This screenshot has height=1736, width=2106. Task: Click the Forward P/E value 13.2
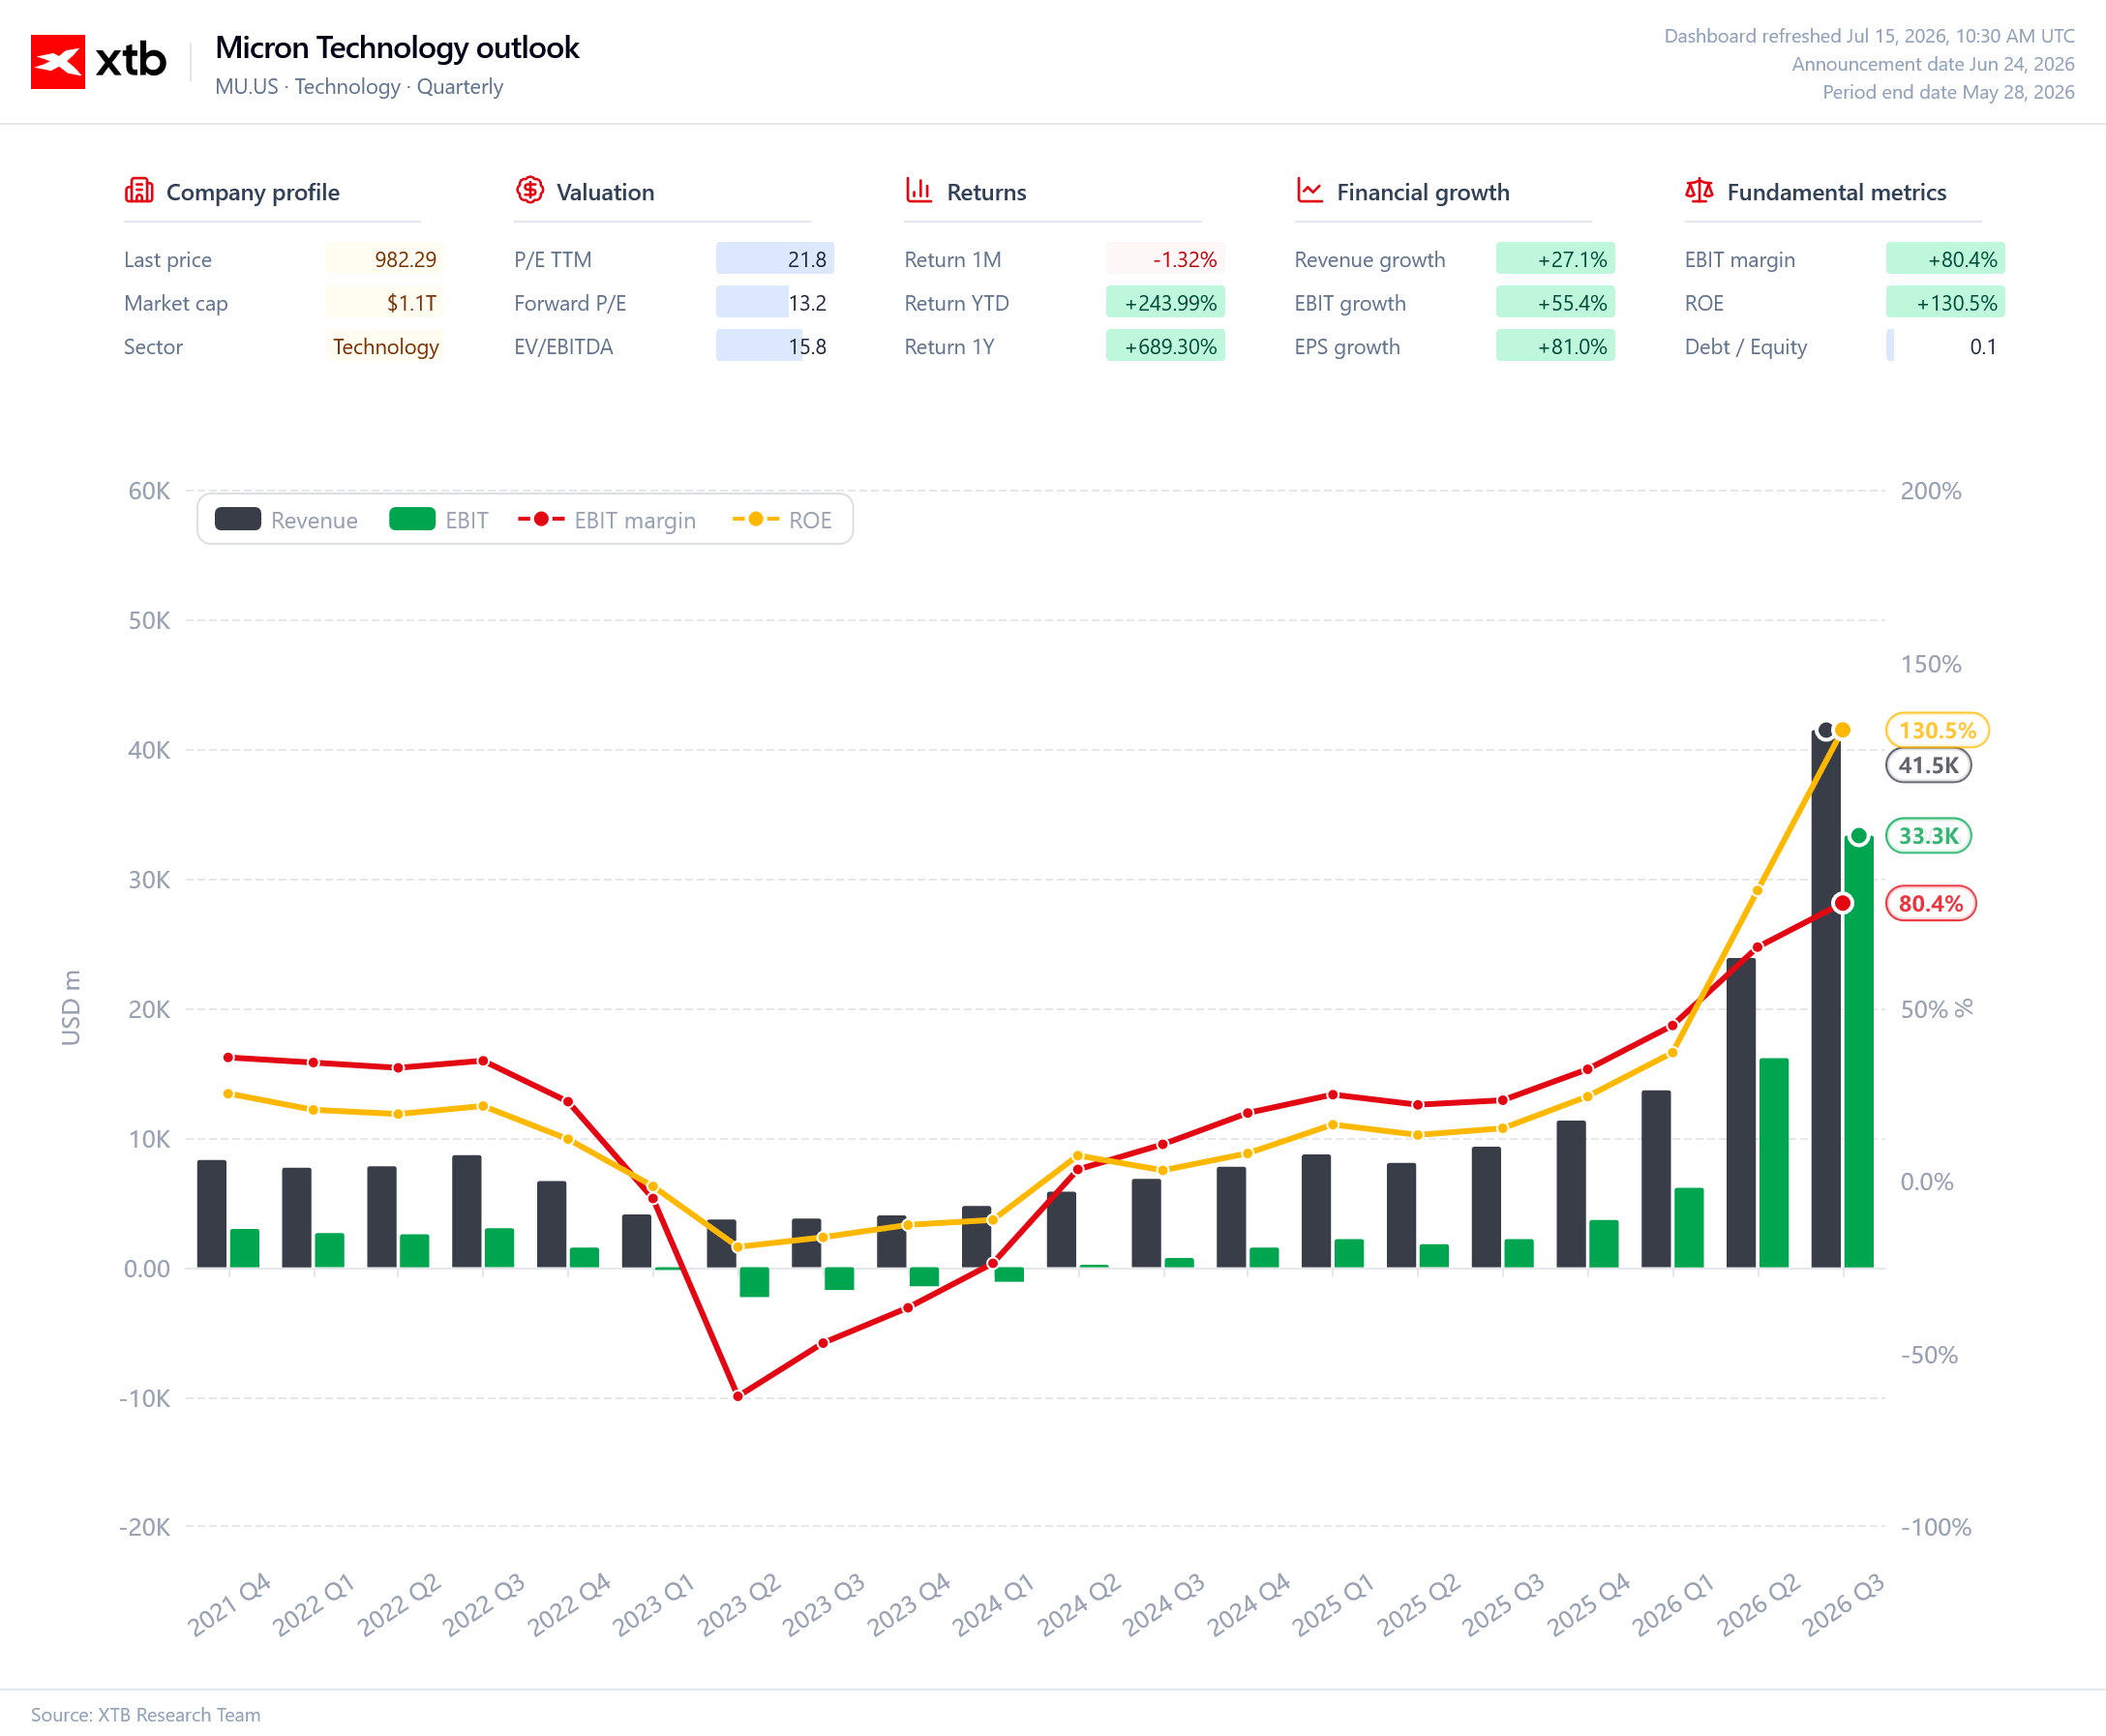775,303
